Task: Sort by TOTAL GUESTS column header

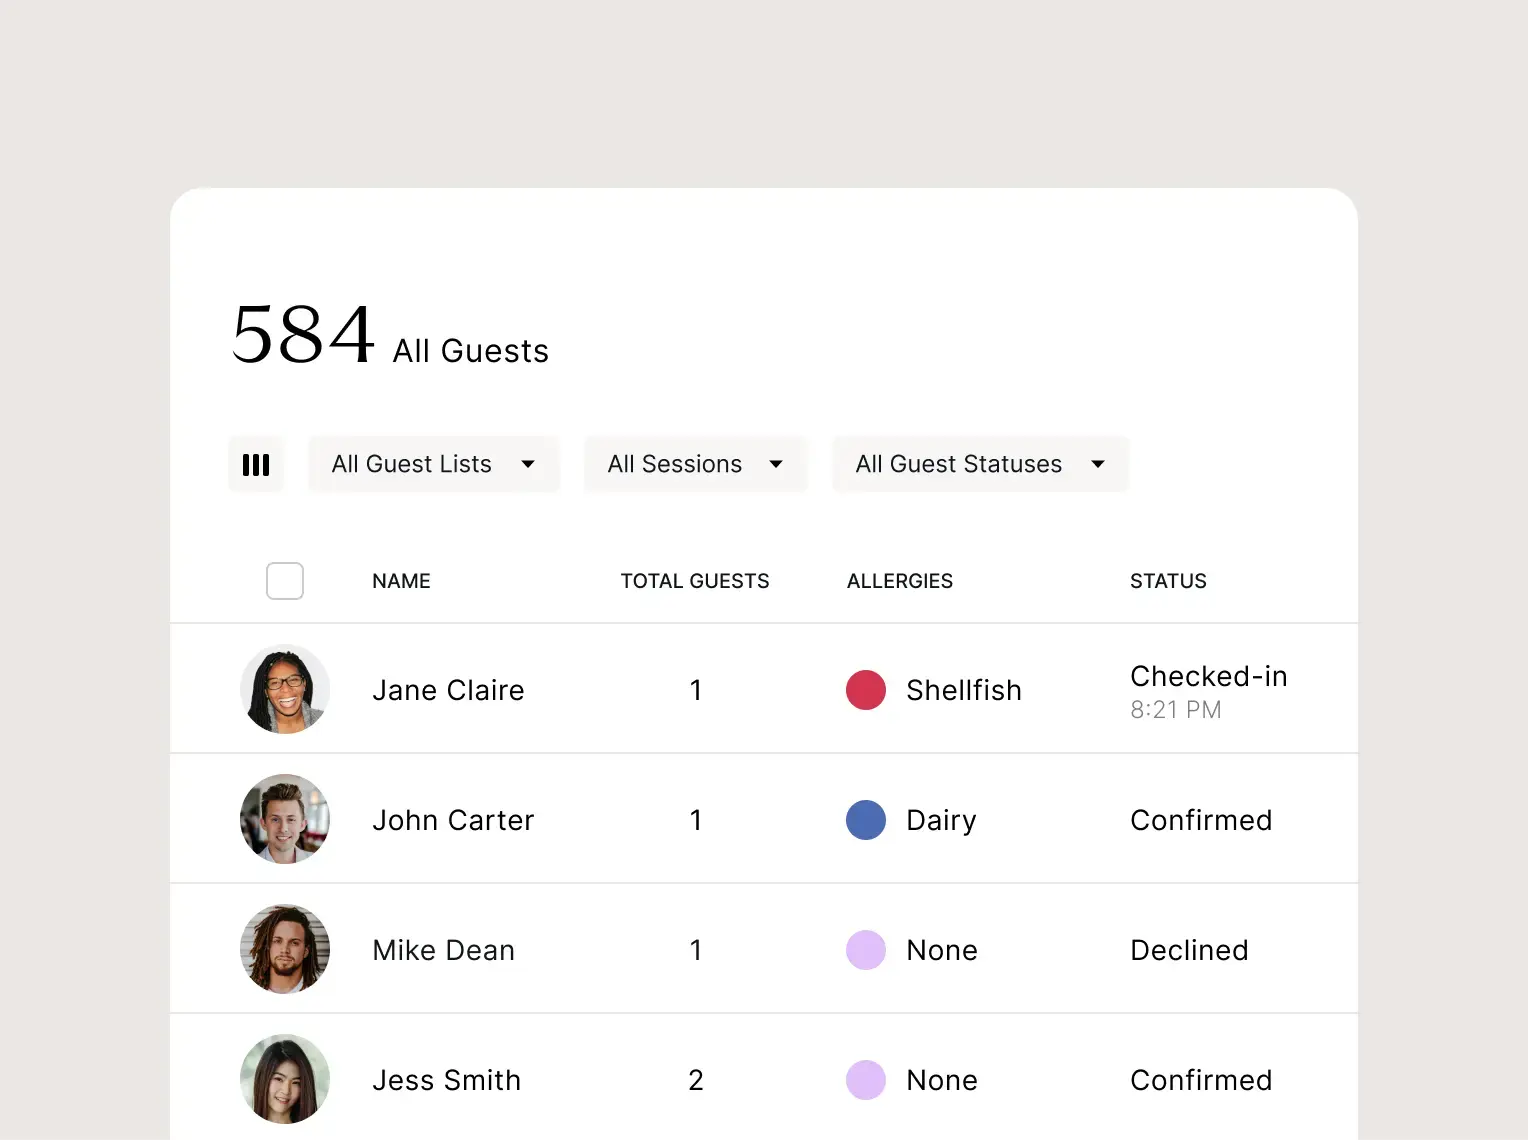Action: (695, 581)
